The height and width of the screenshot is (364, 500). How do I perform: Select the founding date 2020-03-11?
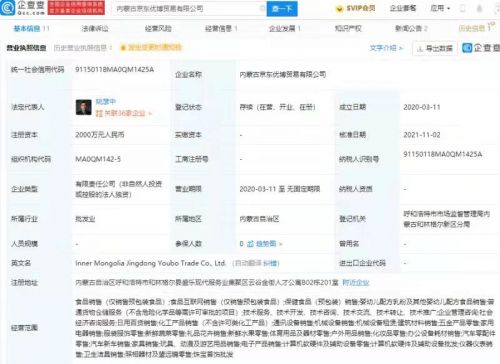tap(422, 107)
